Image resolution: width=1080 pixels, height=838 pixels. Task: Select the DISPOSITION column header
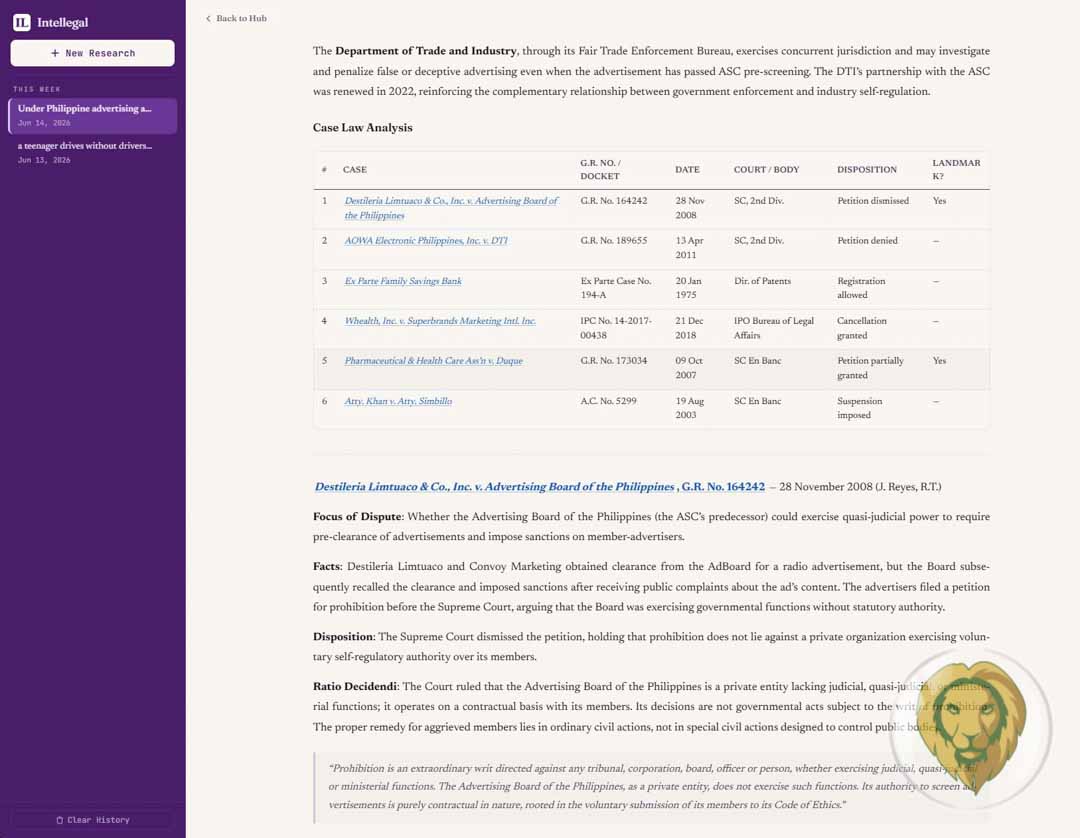(x=867, y=169)
